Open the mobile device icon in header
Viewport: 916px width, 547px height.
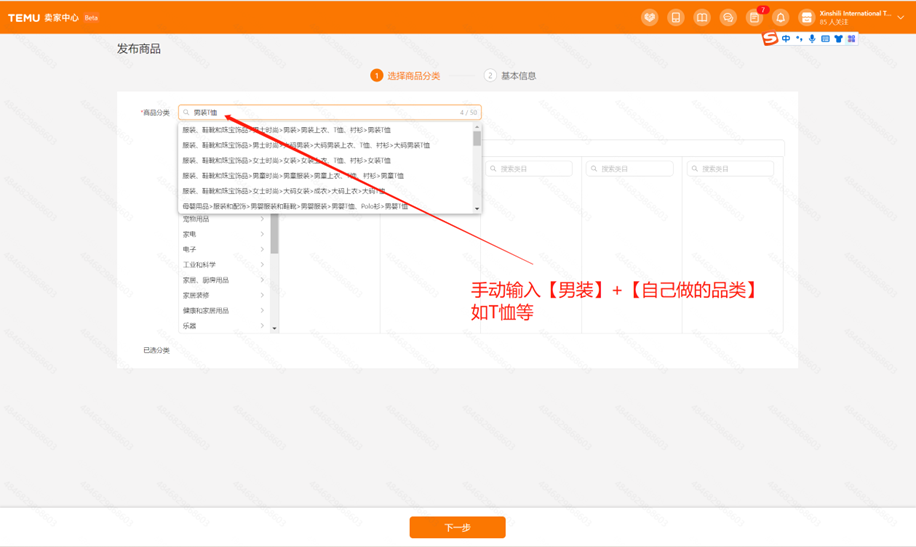[675, 18]
